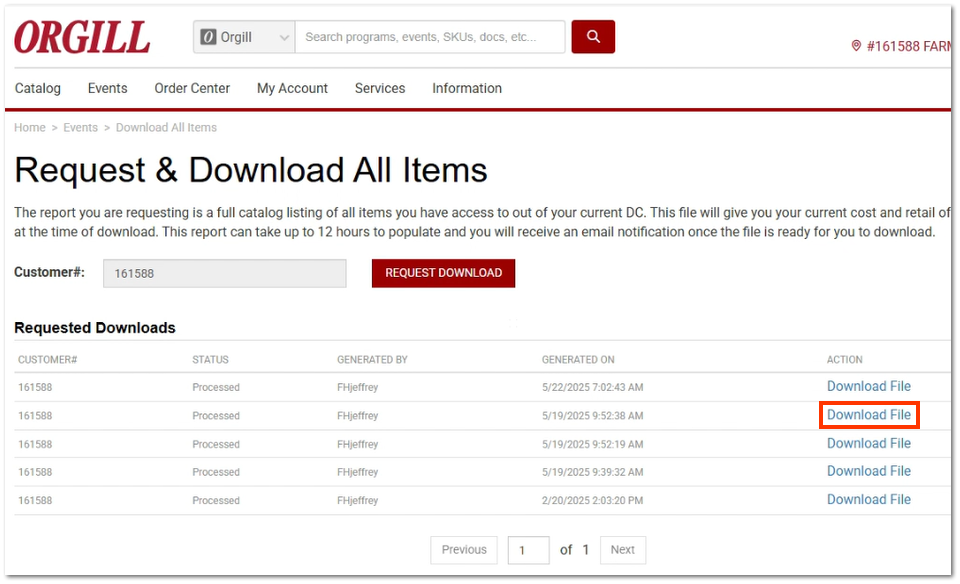
Task: Click the CUSTOMER# column header
Action: (x=48, y=359)
